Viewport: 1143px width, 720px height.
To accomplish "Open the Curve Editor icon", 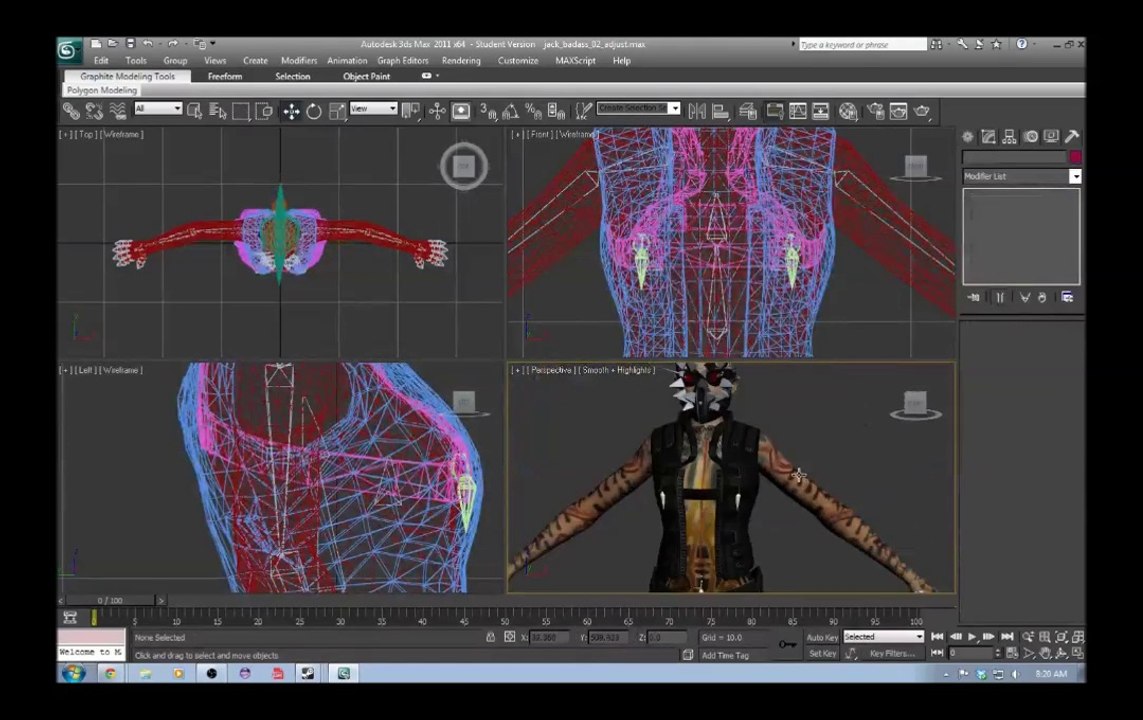I will point(797,111).
